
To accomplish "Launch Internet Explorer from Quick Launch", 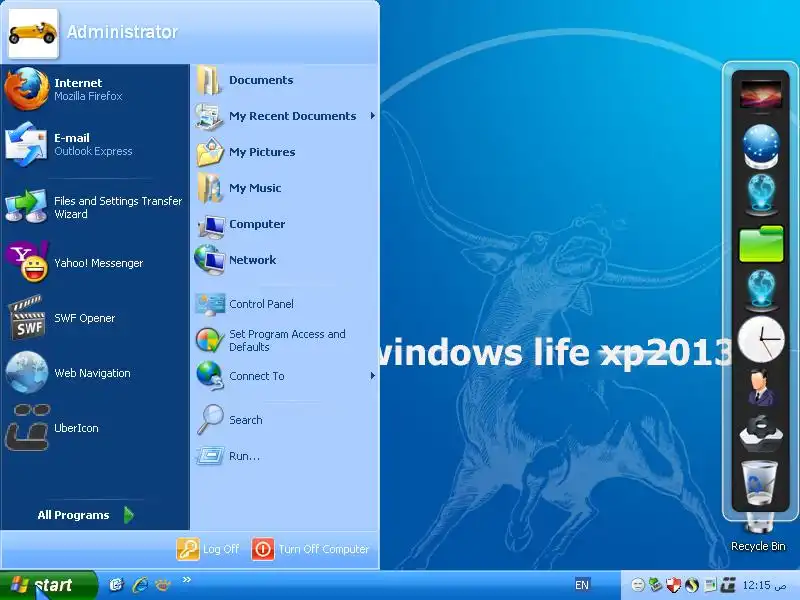I will pyautogui.click(x=140, y=585).
